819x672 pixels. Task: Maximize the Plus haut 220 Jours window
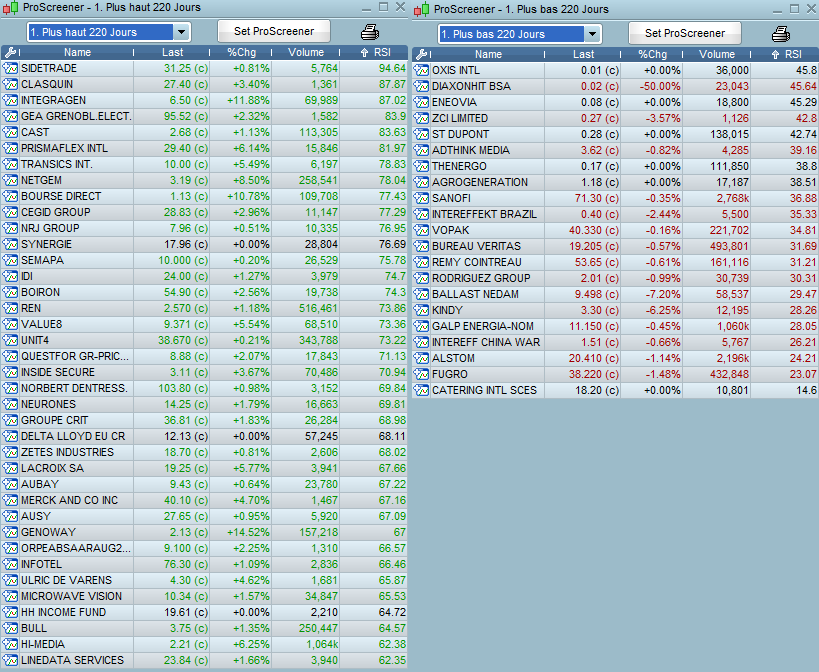383,7
